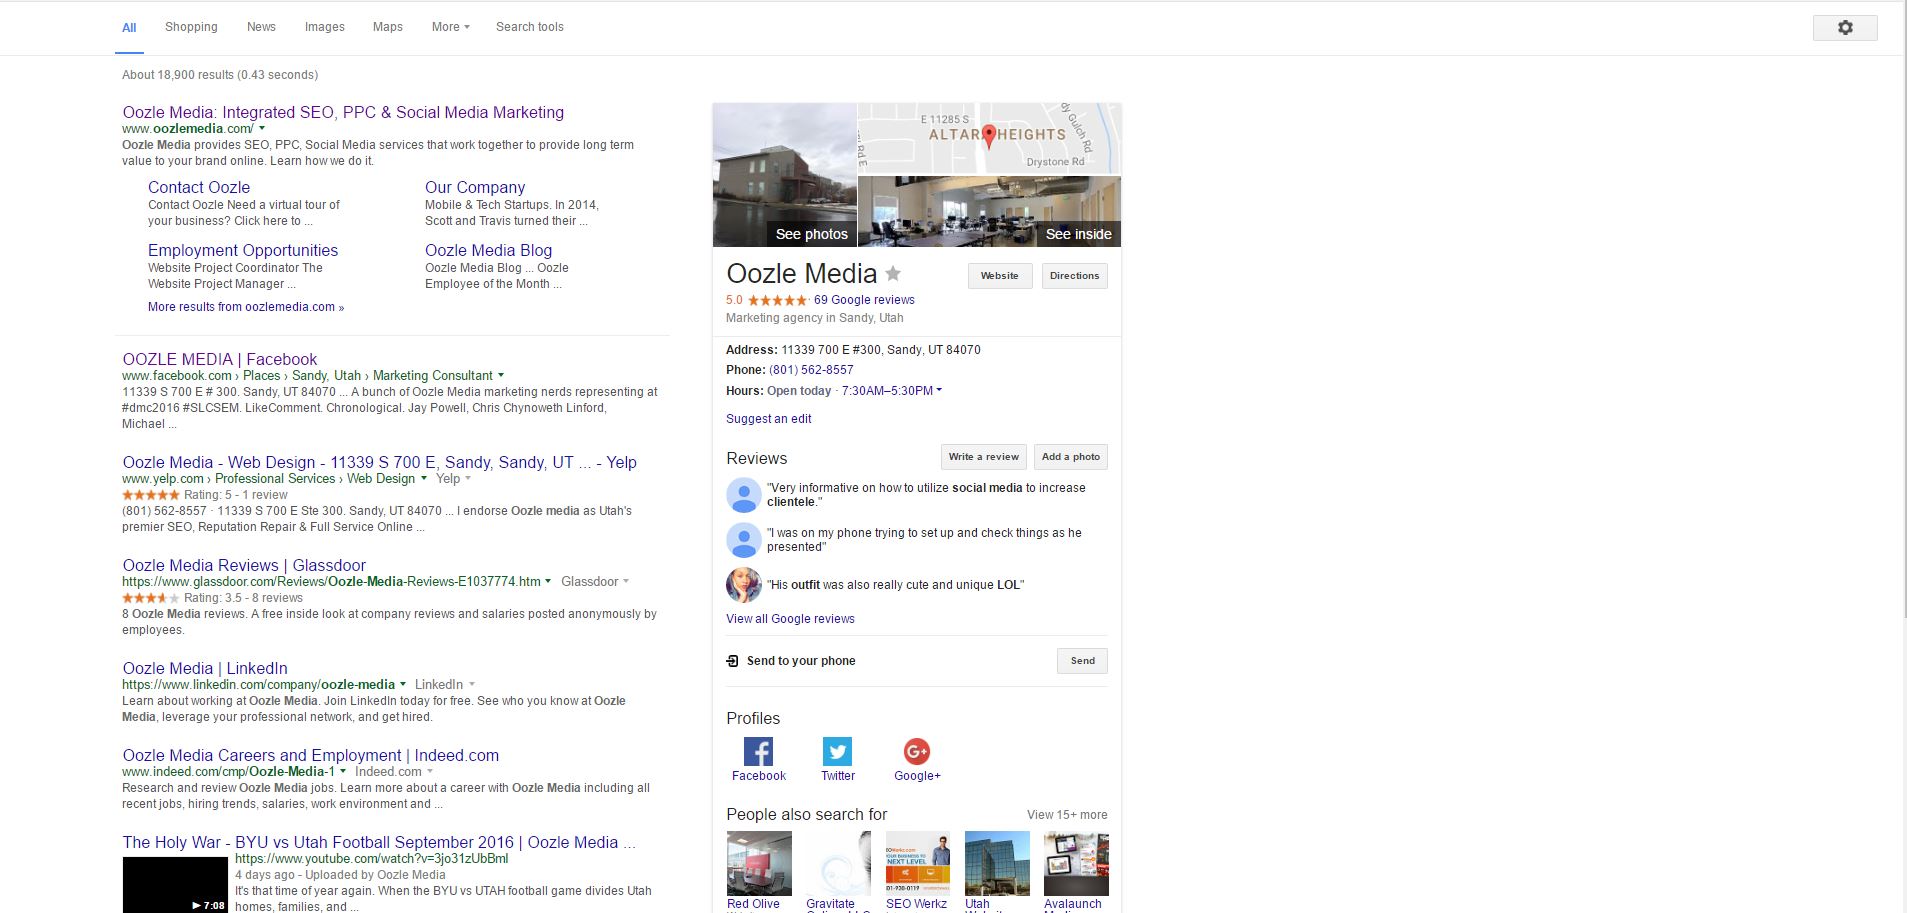
Task: Open the LinkedIn source dropdown arrow
Action: tap(471, 684)
